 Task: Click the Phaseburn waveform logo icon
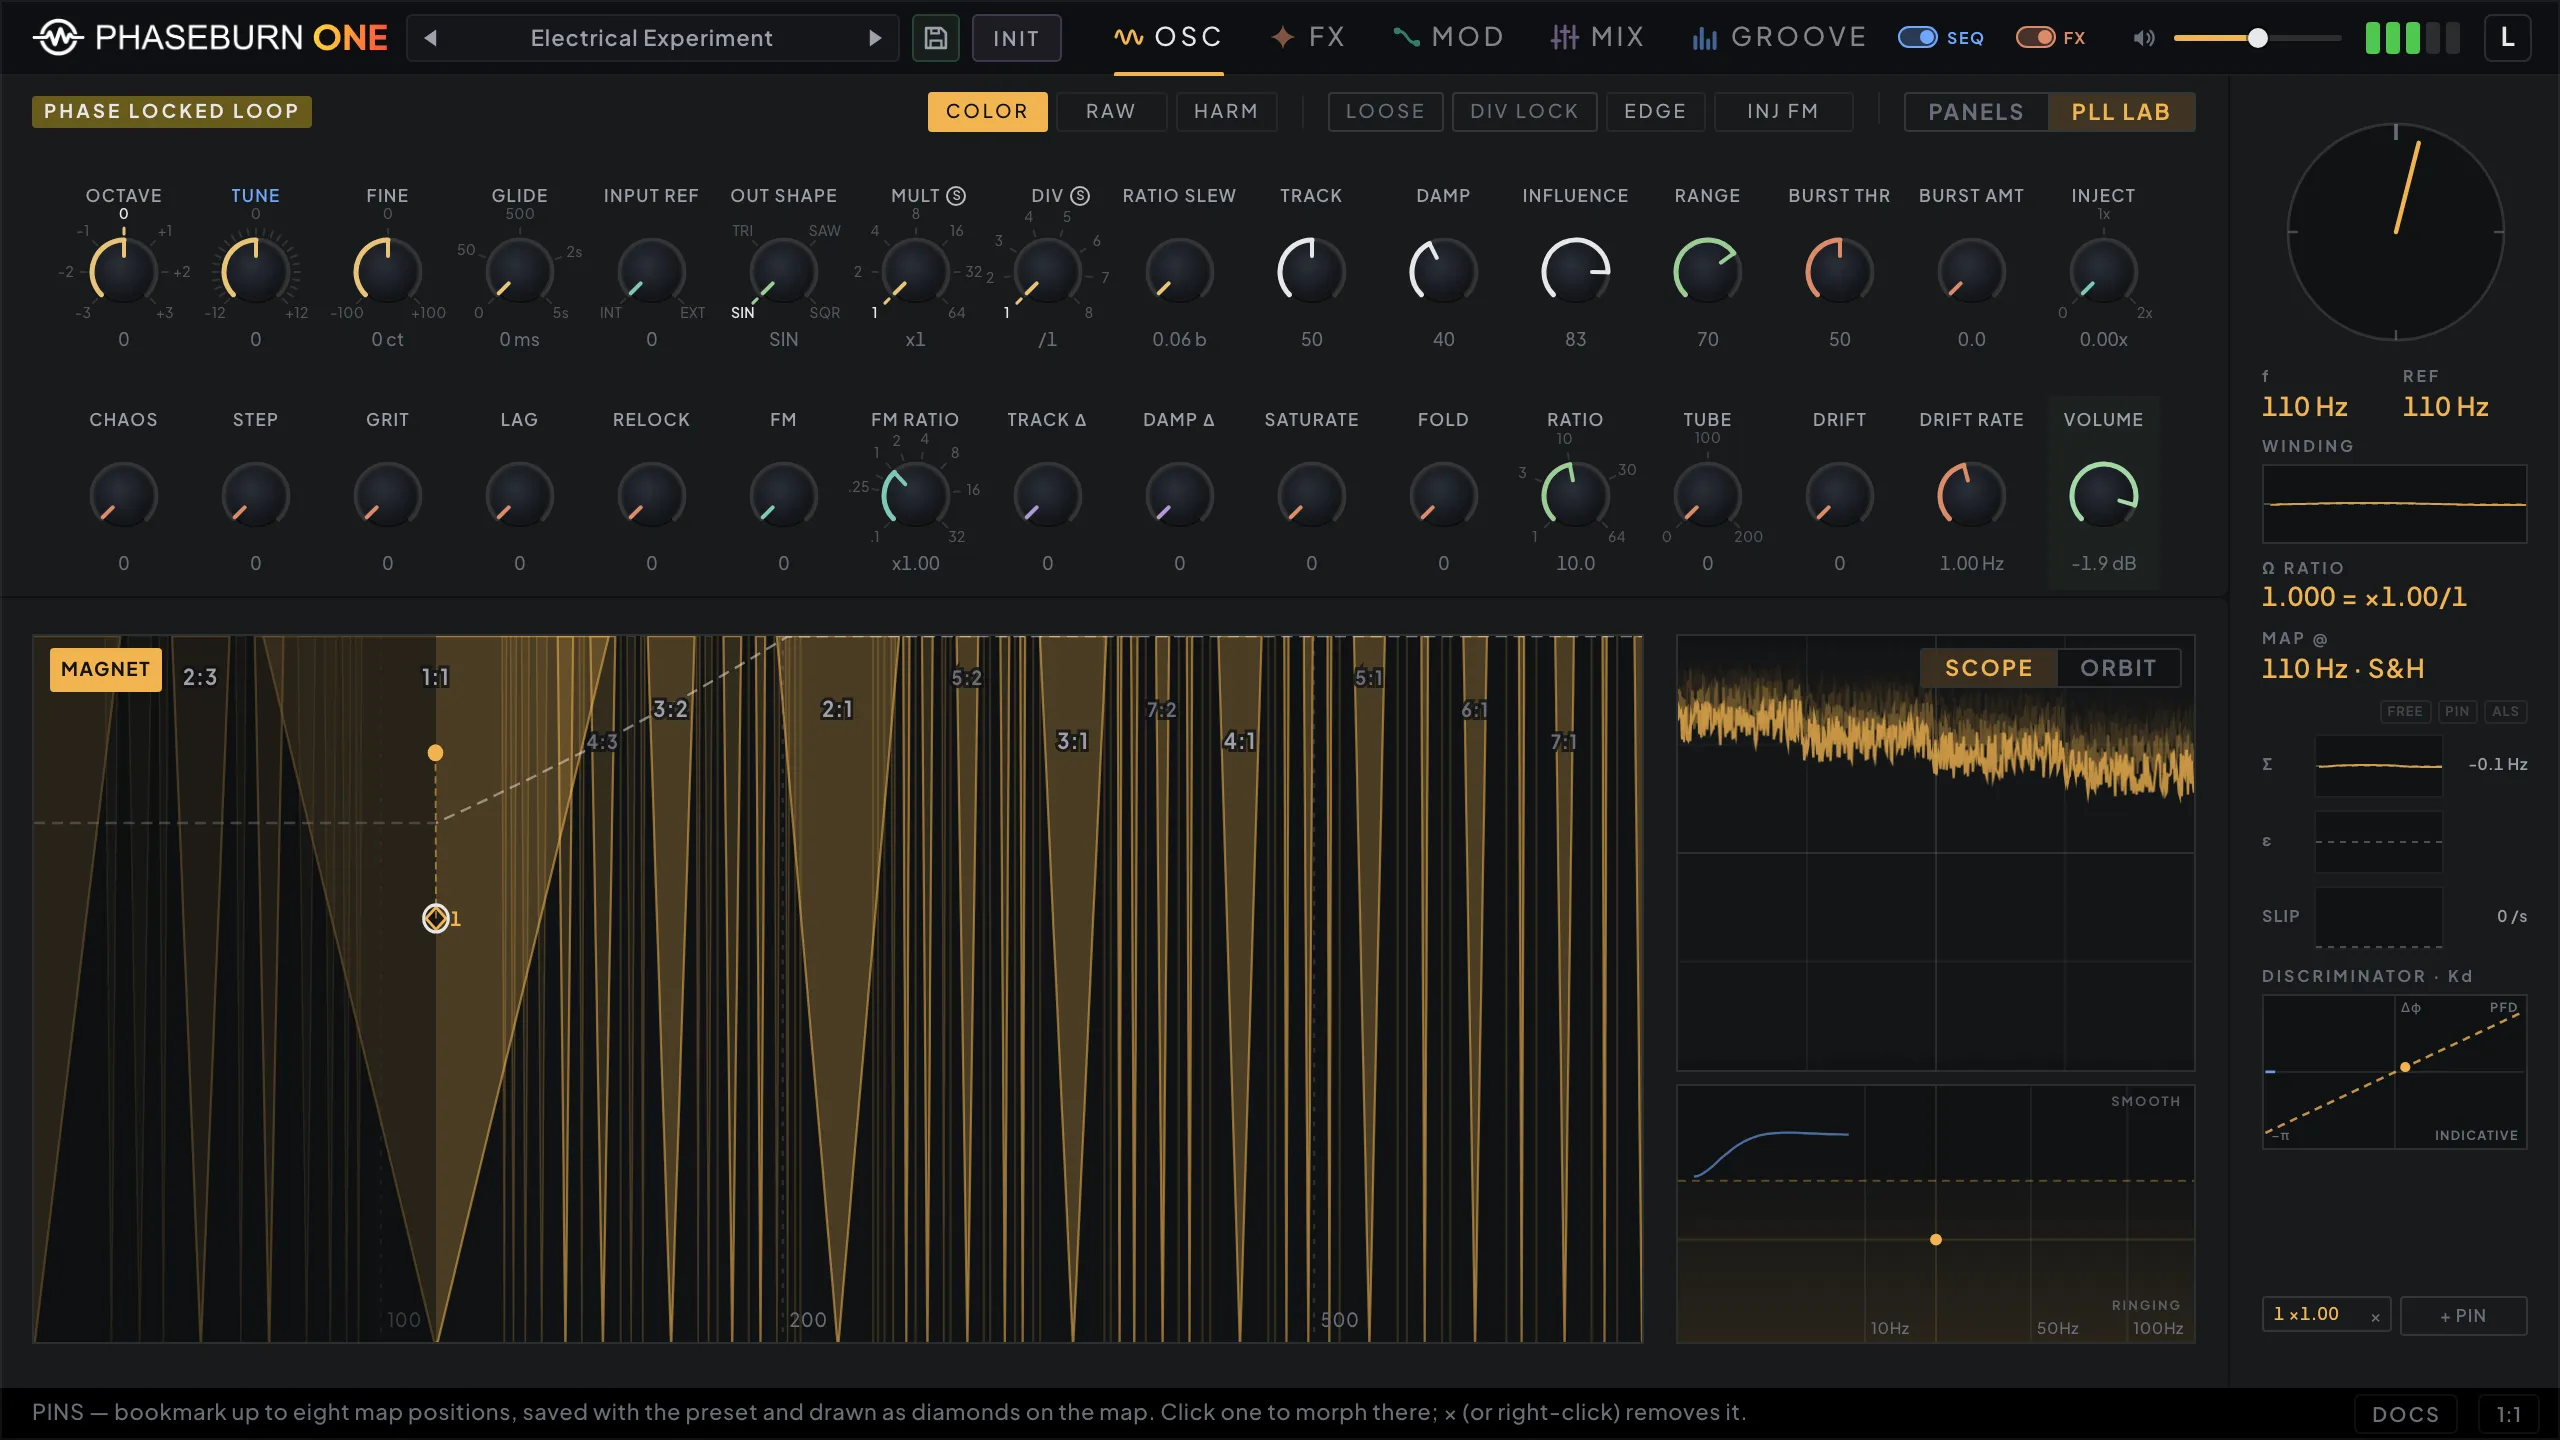(x=58, y=38)
